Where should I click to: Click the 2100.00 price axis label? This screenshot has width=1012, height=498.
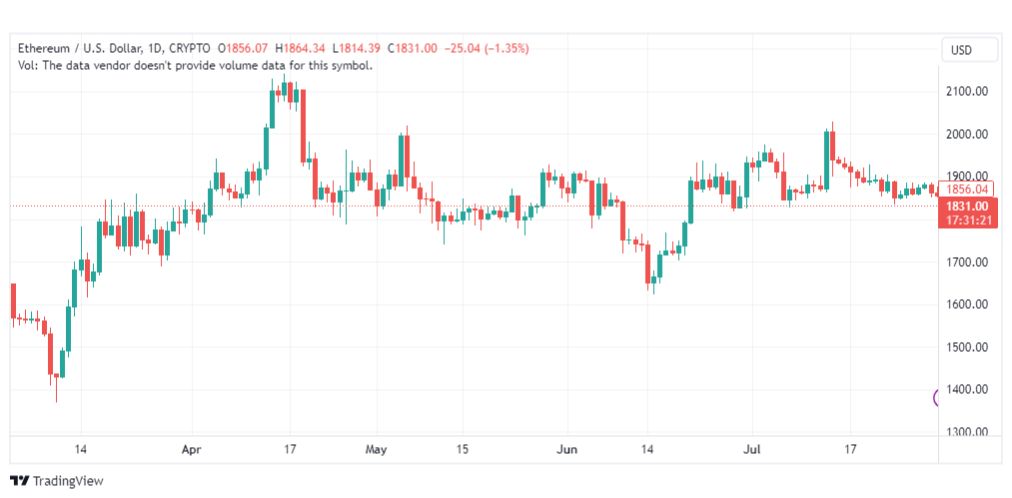[966, 92]
